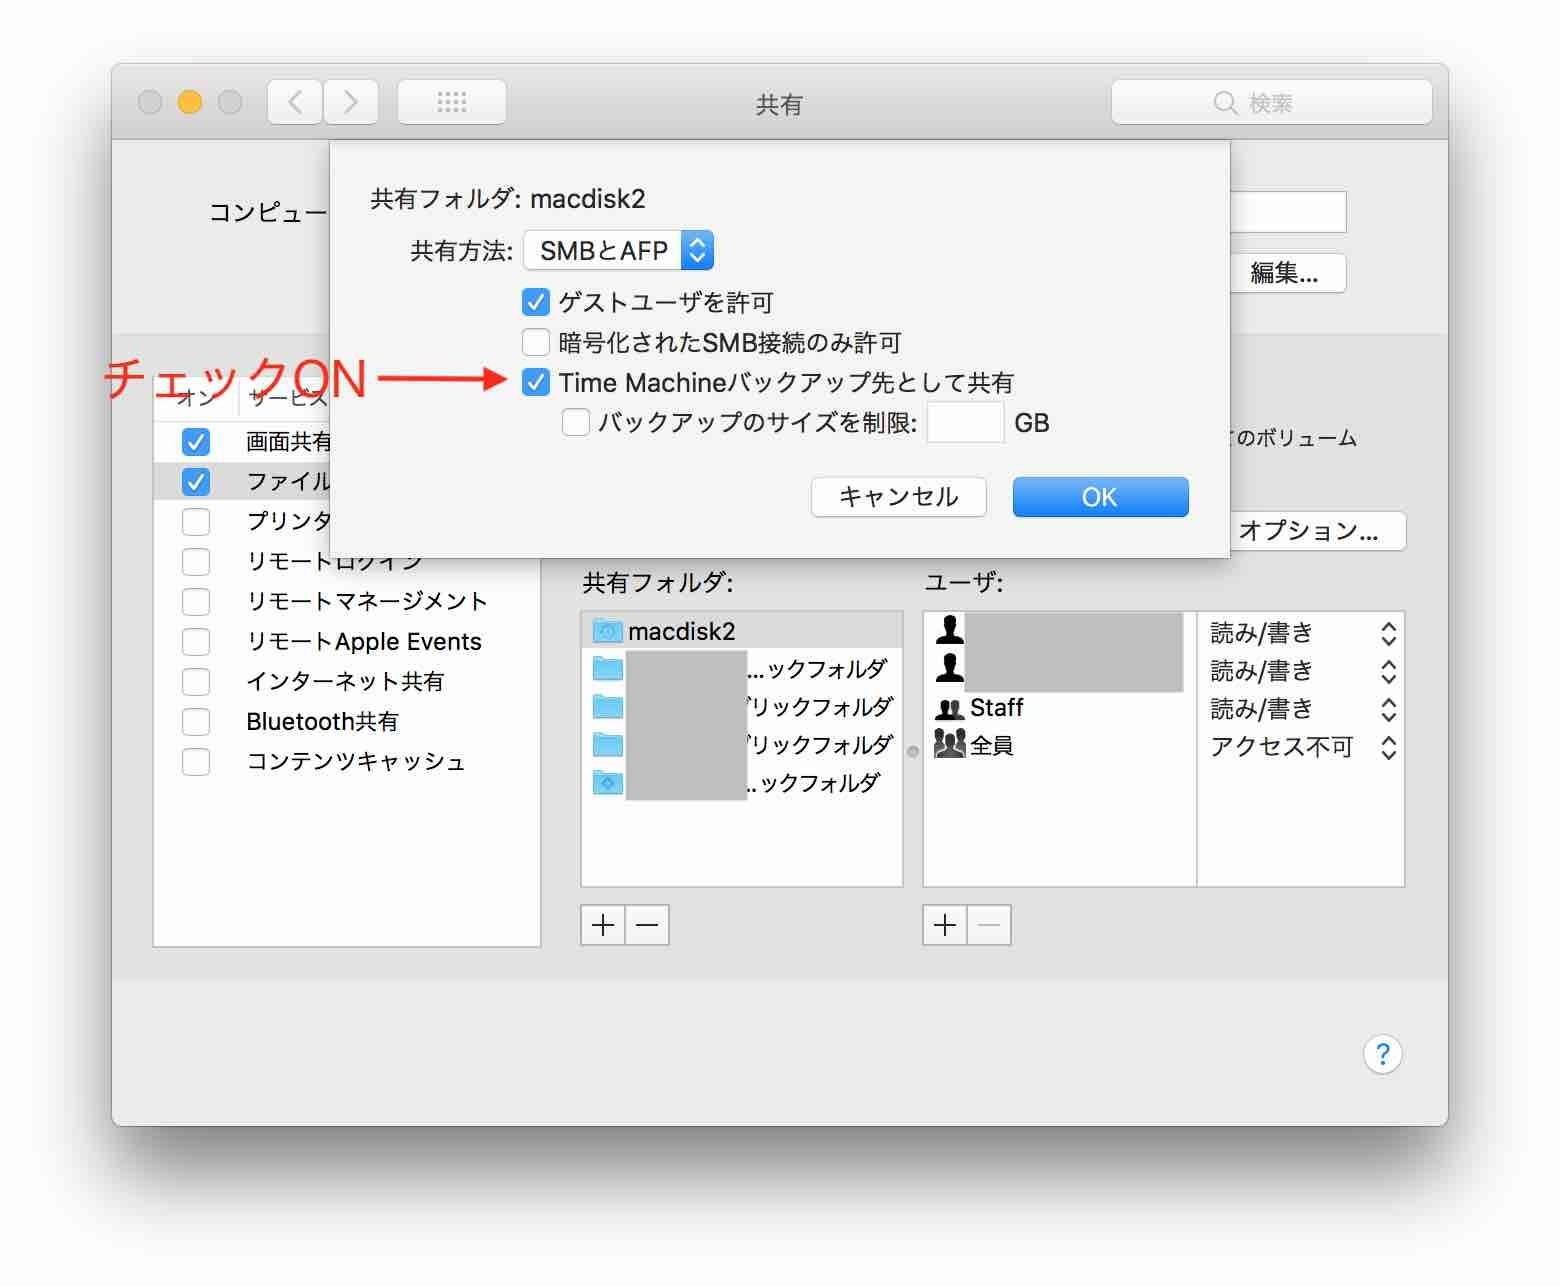The width and height of the screenshot is (1560, 1286).
Task: Show all preferences grid button
Action: (x=452, y=102)
